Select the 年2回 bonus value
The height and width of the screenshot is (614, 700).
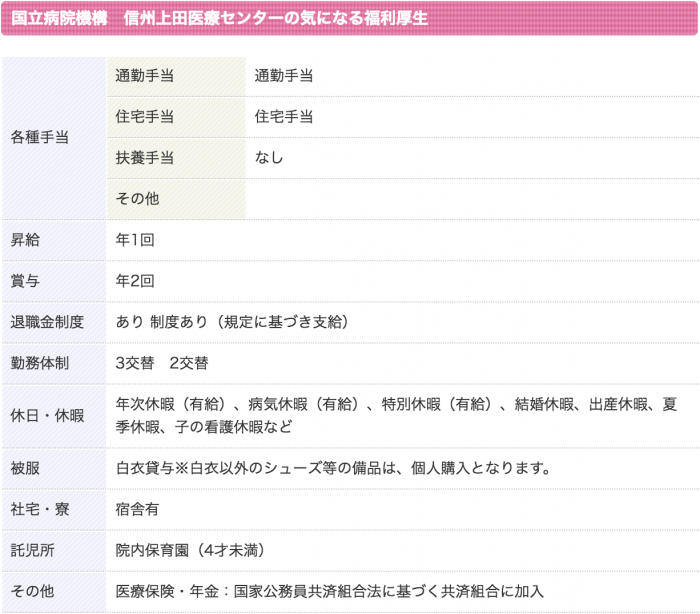pyautogui.click(x=135, y=281)
